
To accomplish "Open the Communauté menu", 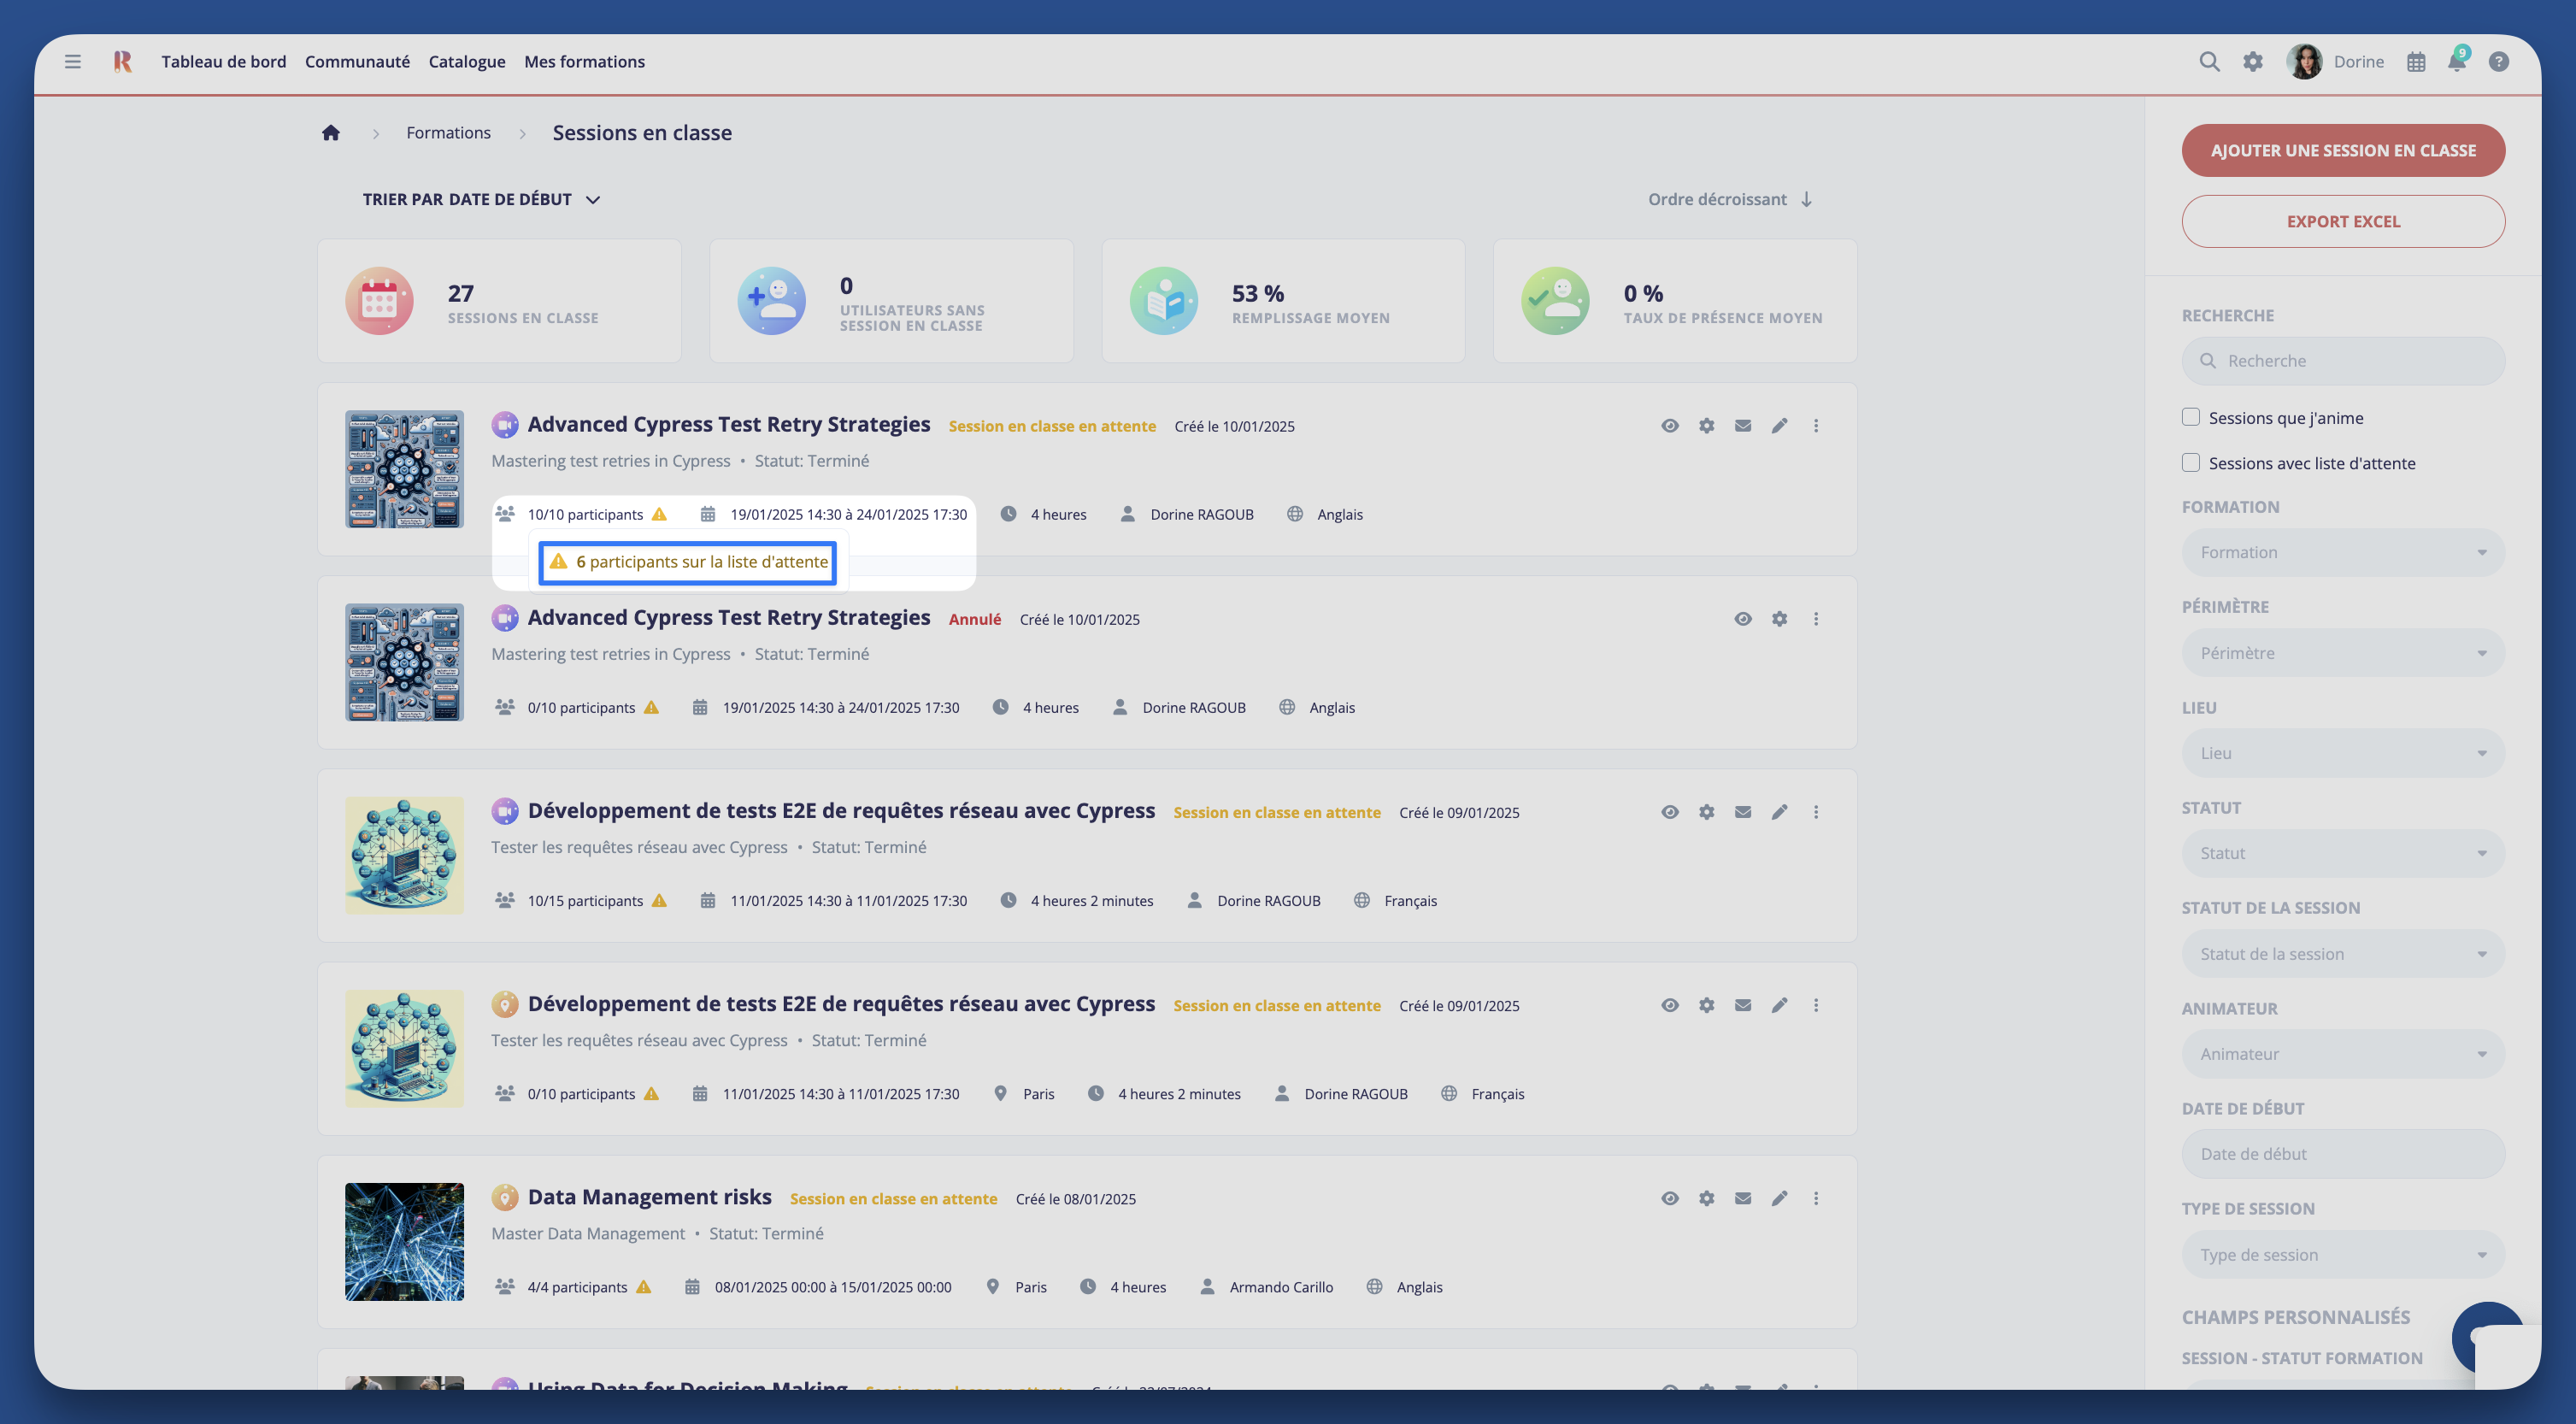I will (357, 62).
